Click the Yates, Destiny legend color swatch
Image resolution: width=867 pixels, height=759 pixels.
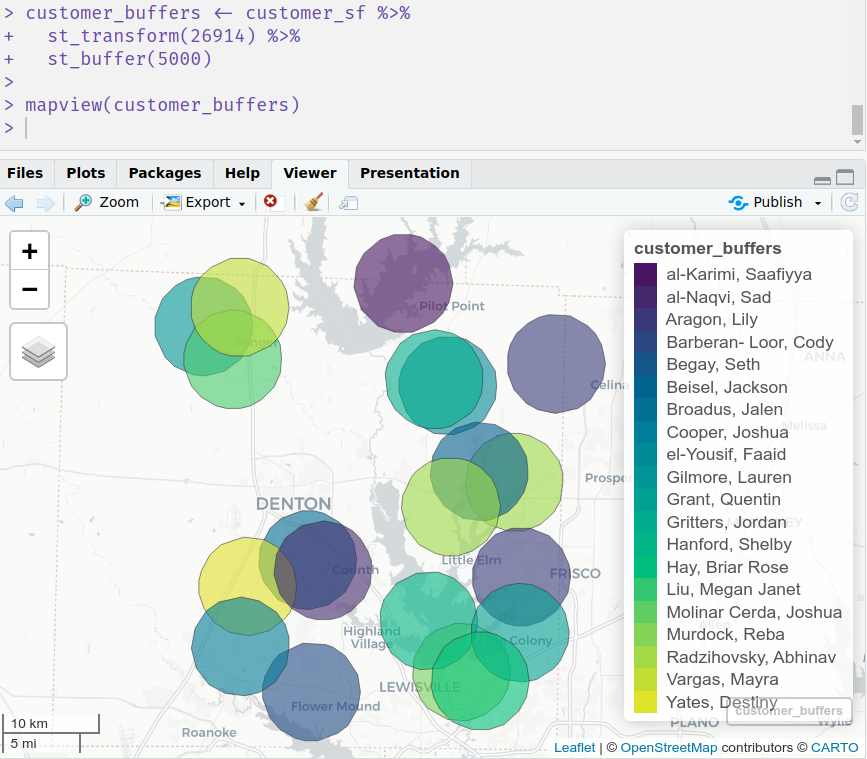[645, 702]
